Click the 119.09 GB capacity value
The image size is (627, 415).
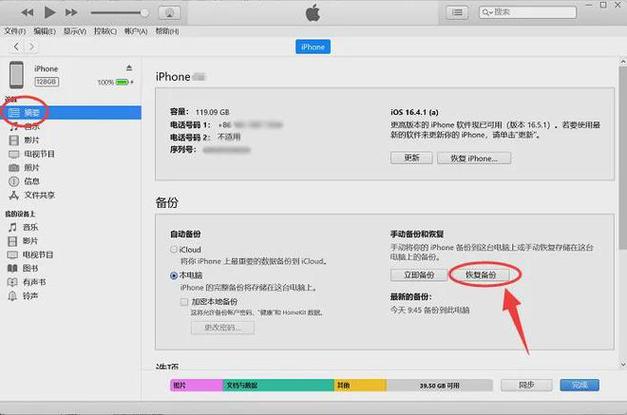point(212,112)
